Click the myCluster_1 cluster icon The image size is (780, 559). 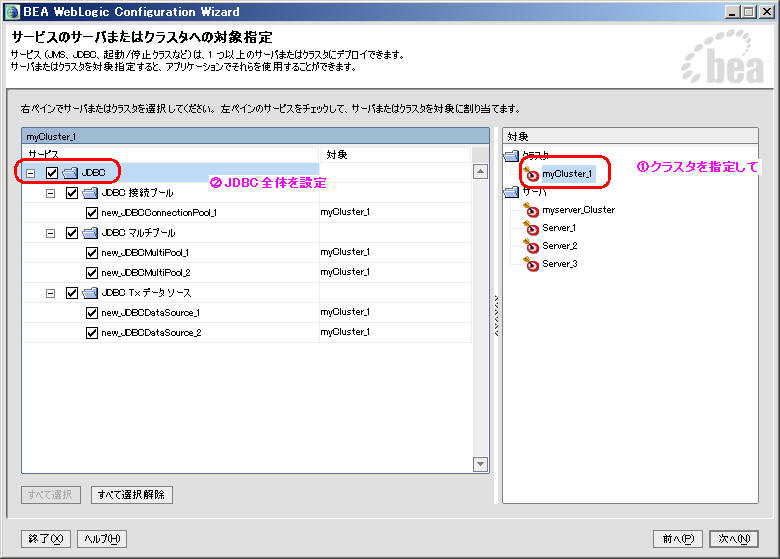(x=531, y=174)
